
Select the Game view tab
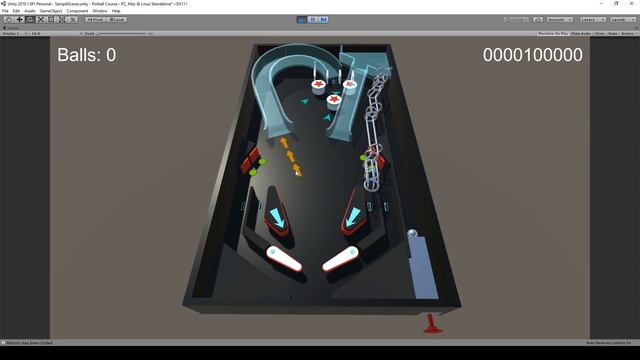pos(11,28)
